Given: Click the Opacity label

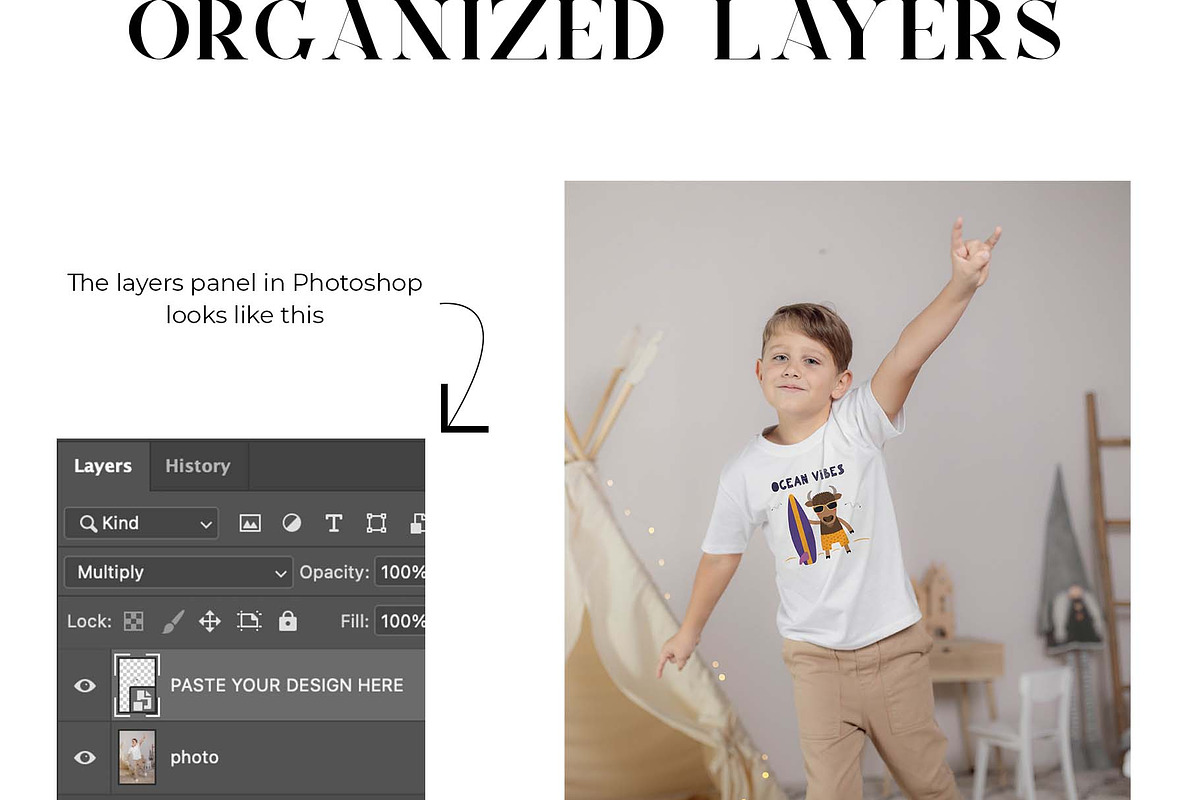Looking at the screenshot, I should (x=334, y=572).
